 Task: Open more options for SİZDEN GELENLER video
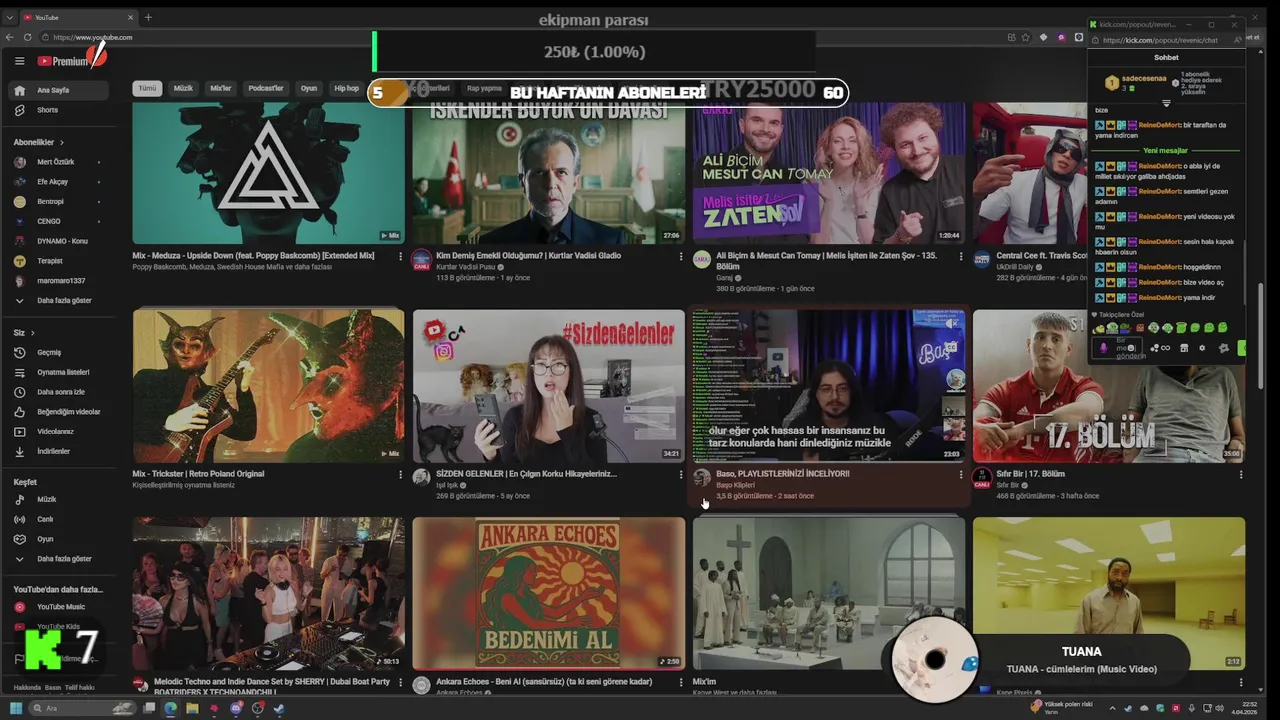pyautogui.click(x=681, y=474)
